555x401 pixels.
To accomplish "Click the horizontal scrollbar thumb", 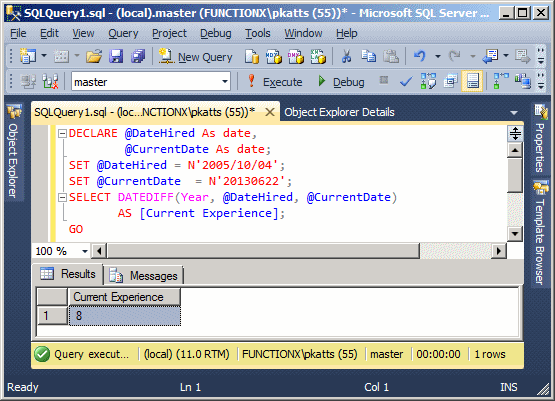I will [x=263, y=251].
